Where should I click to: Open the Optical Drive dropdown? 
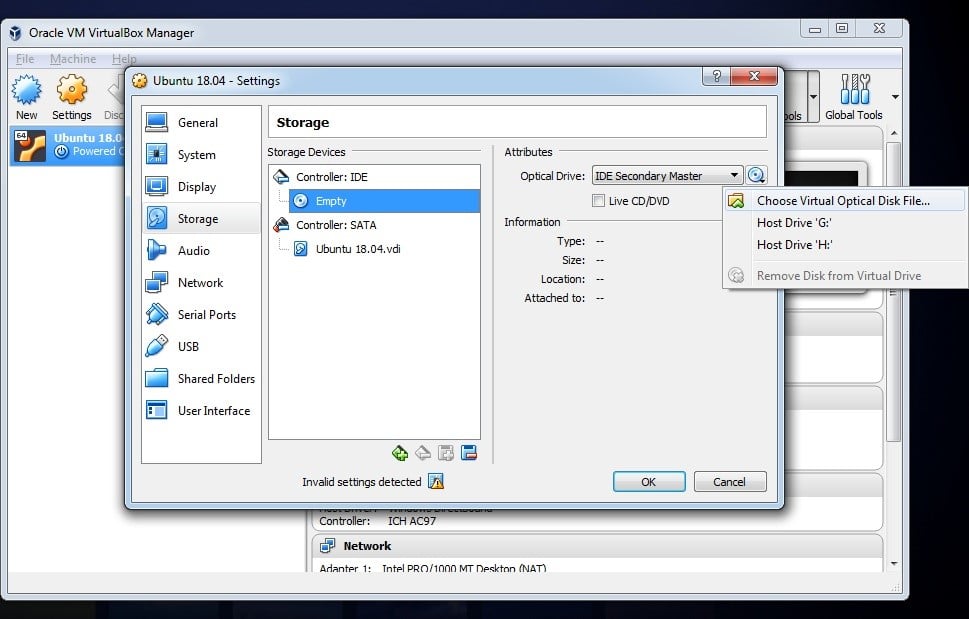[667, 176]
